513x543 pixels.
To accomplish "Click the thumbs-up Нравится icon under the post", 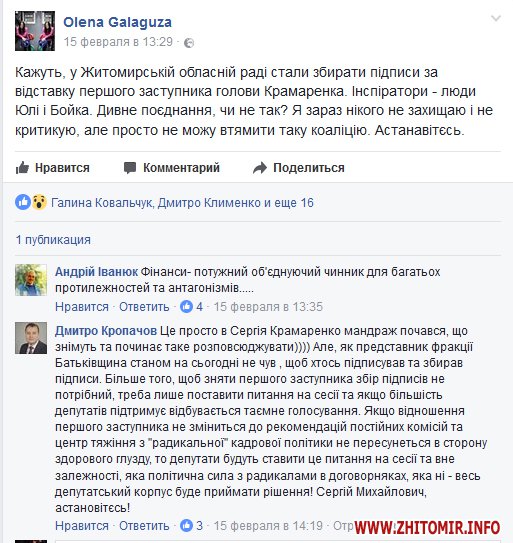I will 22,168.
